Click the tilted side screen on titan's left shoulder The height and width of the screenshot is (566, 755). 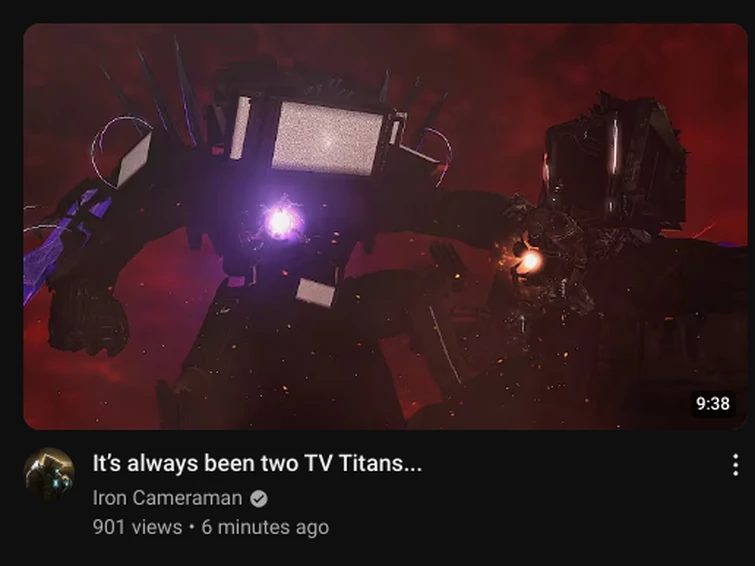click(133, 159)
